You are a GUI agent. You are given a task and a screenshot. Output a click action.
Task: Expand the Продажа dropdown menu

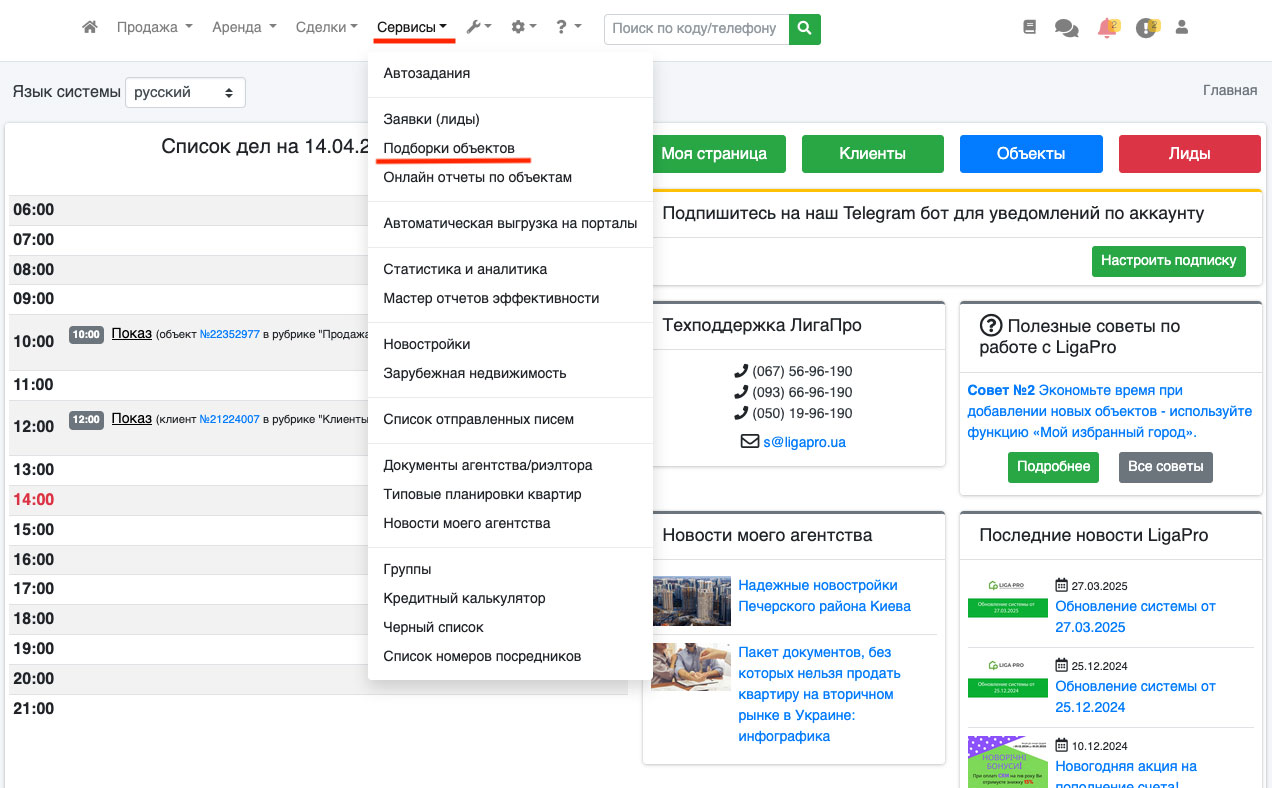[x=154, y=28]
